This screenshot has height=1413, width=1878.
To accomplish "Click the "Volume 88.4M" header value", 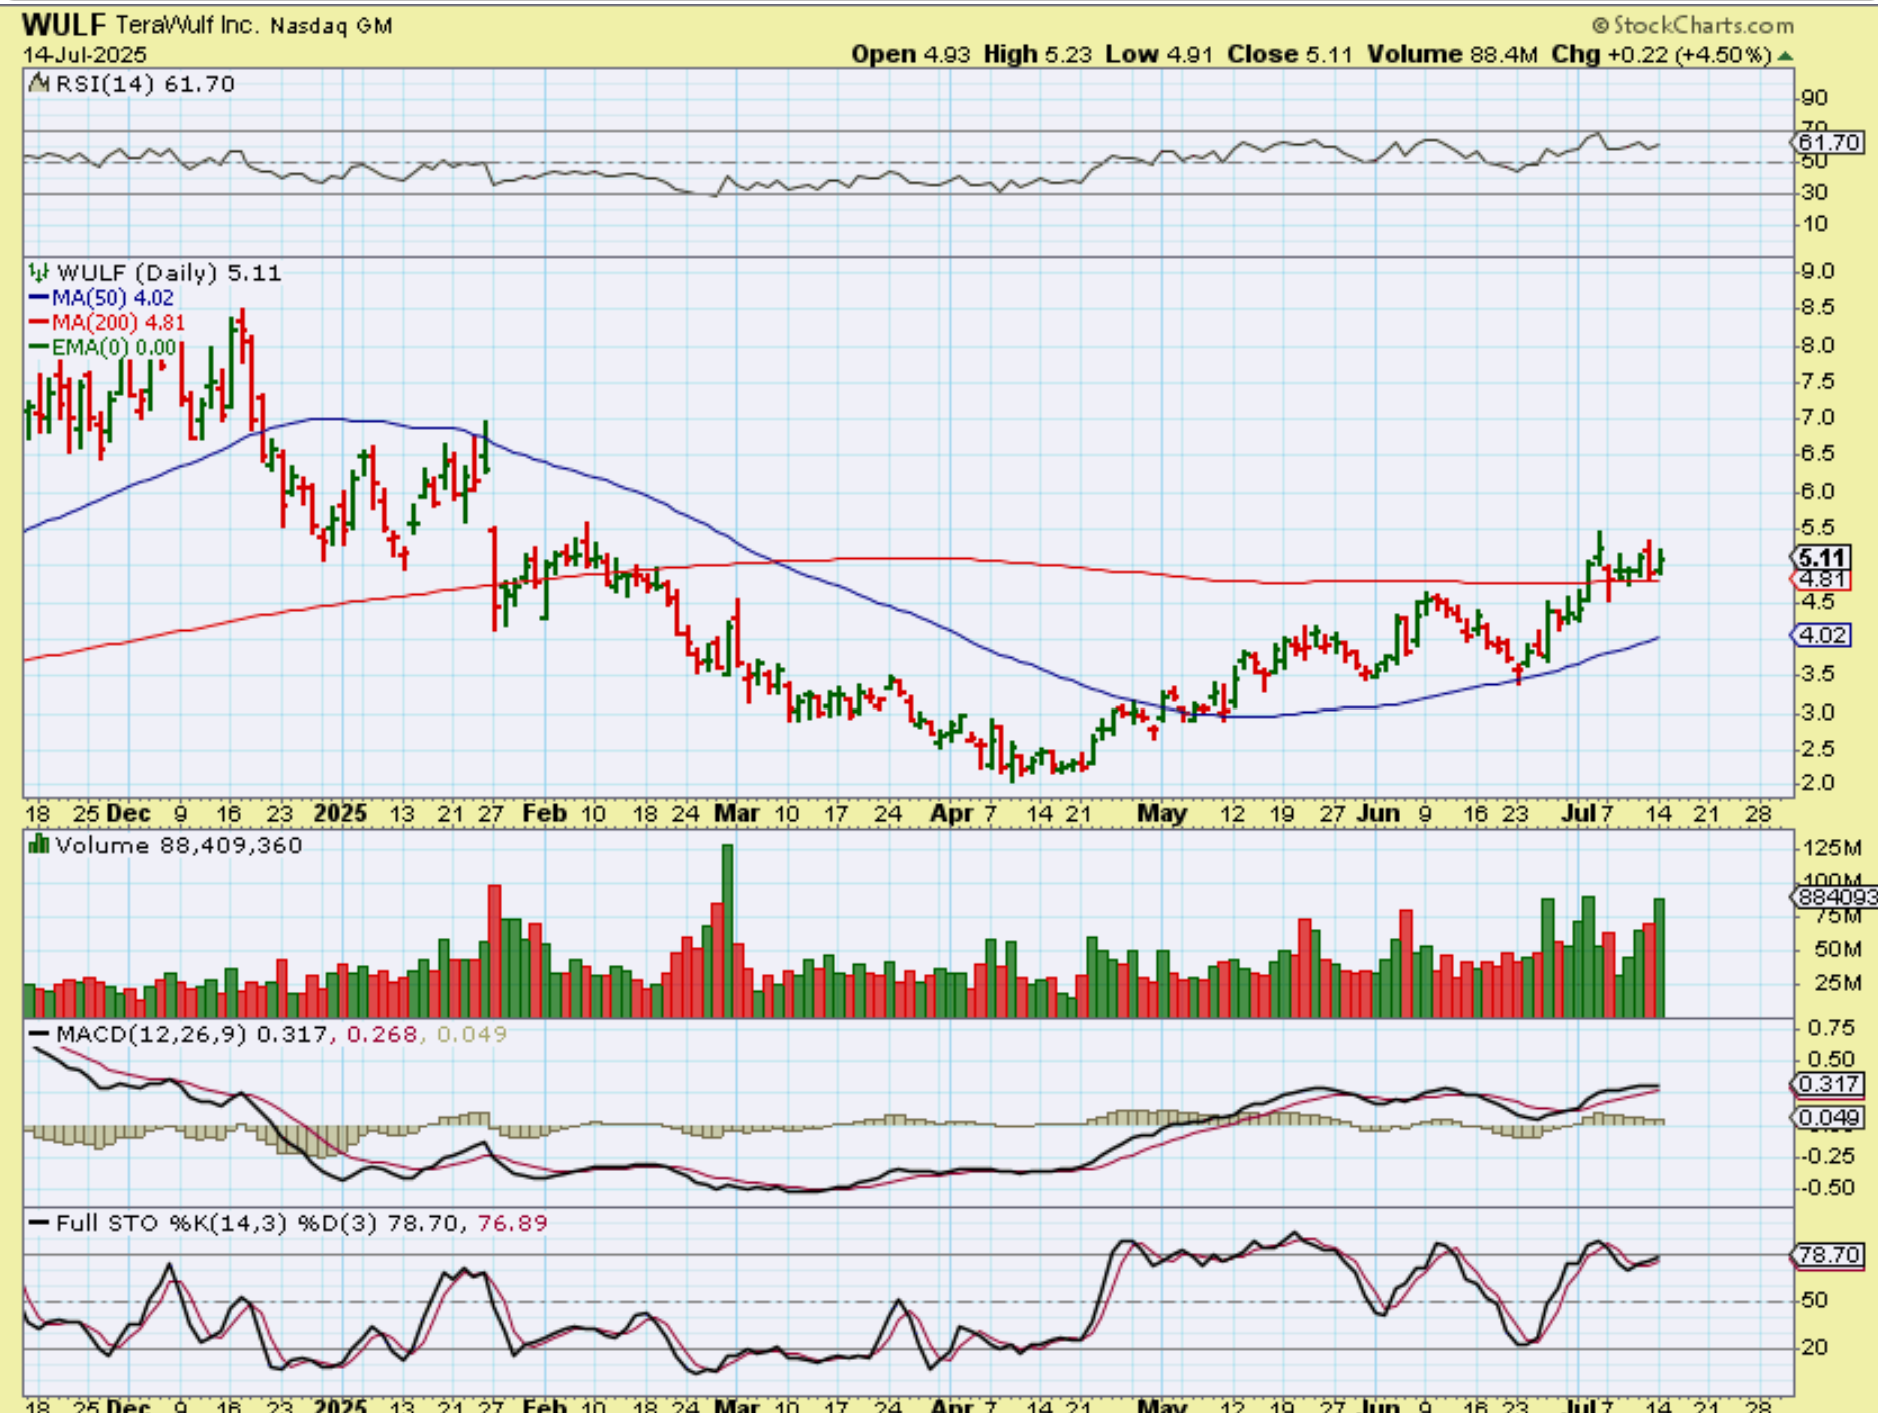I will pyautogui.click(x=1452, y=54).
